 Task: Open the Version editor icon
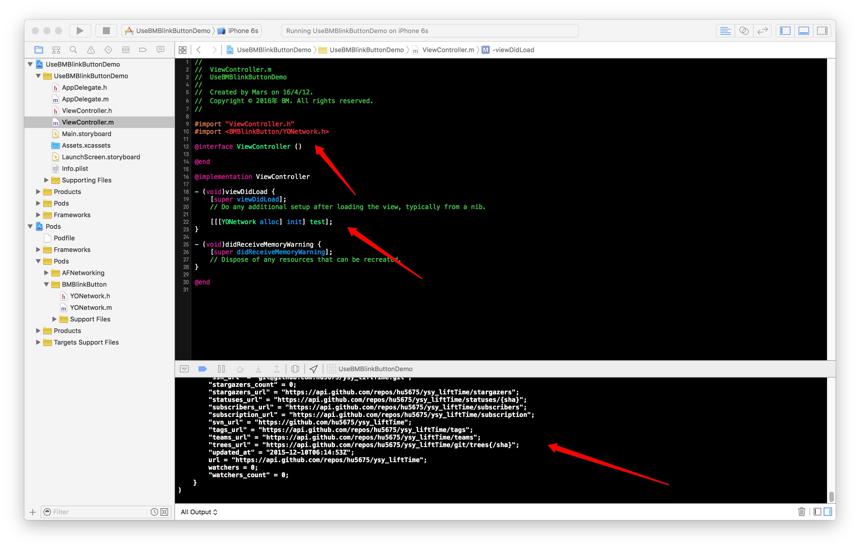coord(762,31)
